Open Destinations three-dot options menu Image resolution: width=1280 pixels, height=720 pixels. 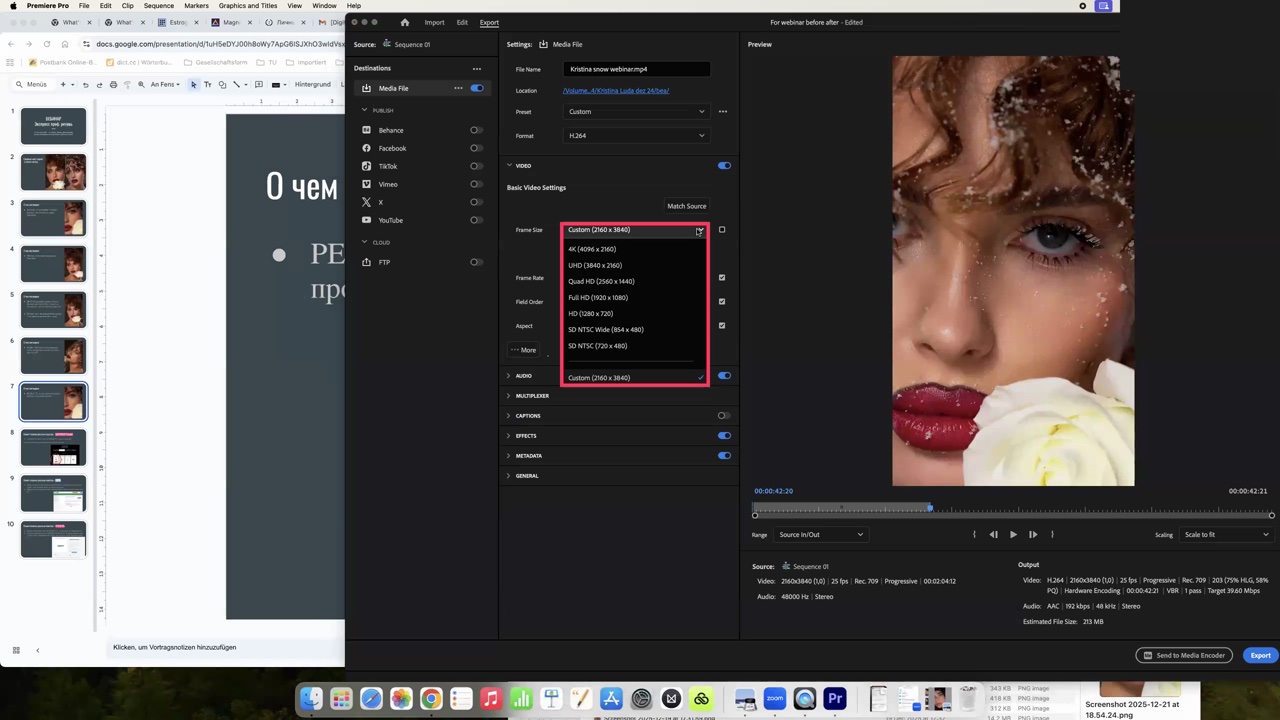point(477,69)
